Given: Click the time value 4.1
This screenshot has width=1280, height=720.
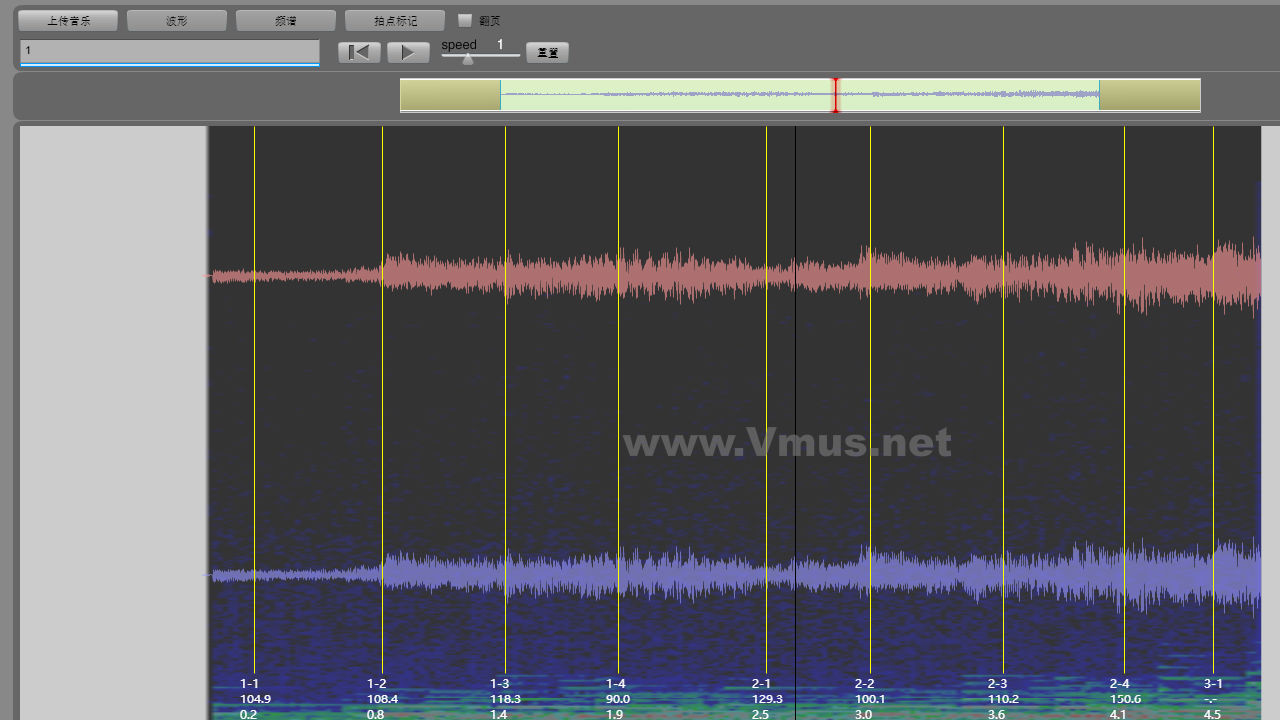Looking at the screenshot, I should (x=1118, y=714).
